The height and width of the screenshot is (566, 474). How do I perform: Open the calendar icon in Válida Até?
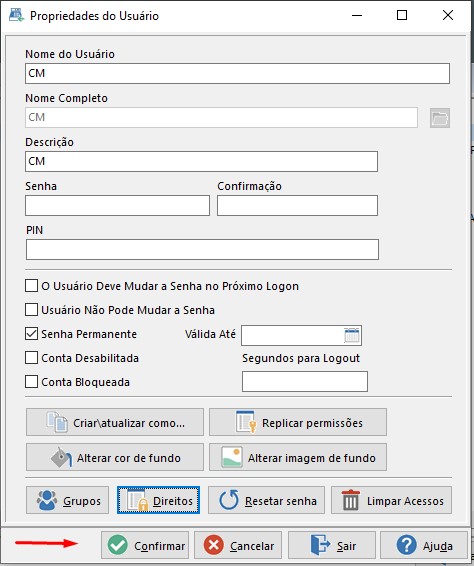pyautogui.click(x=352, y=335)
